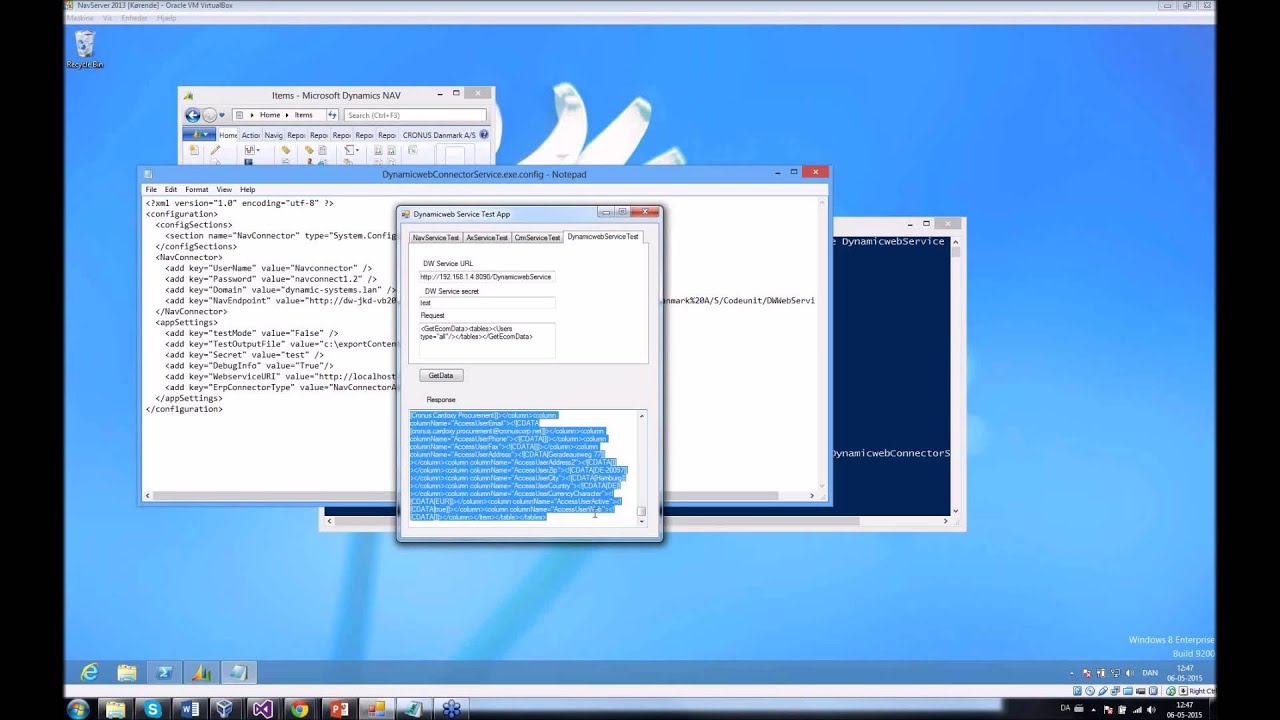Click Notepad horizontal scrollbar right arrow
Viewport: 1280px width, 720px height.
click(812, 496)
